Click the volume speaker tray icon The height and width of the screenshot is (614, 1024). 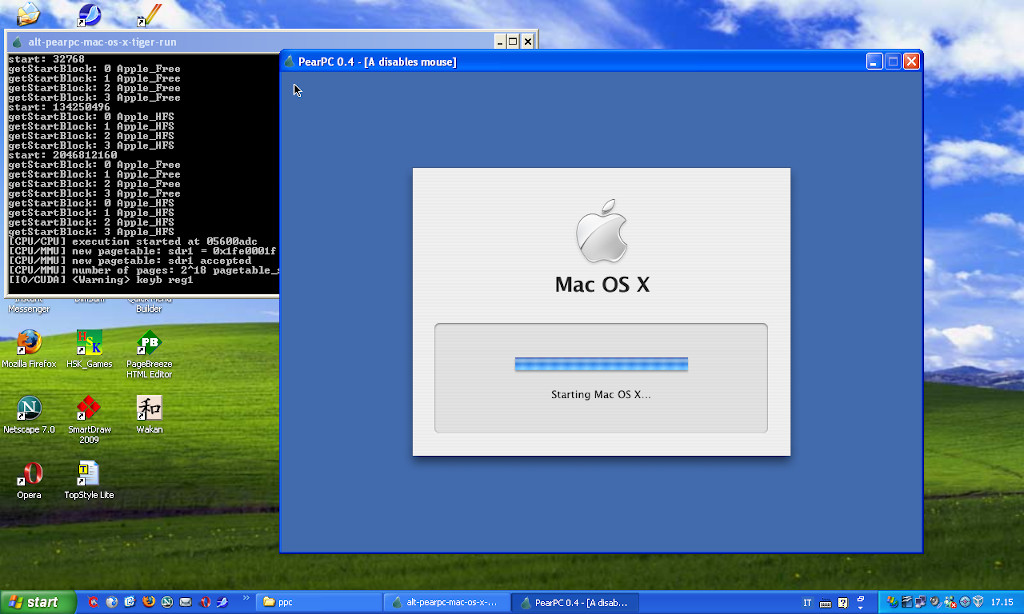(x=935, y=601)
